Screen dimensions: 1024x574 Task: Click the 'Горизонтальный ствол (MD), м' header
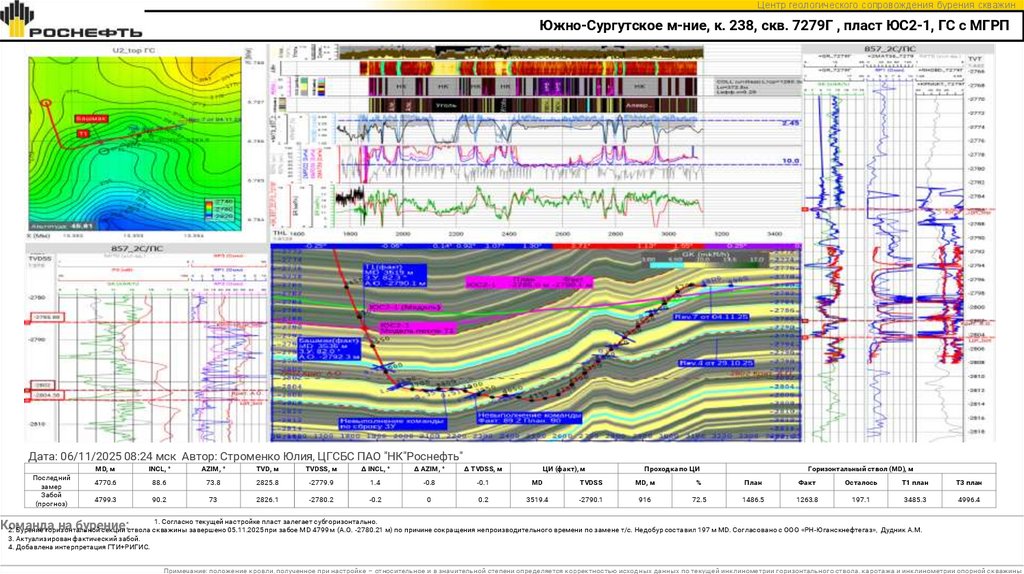coord(861,469)
